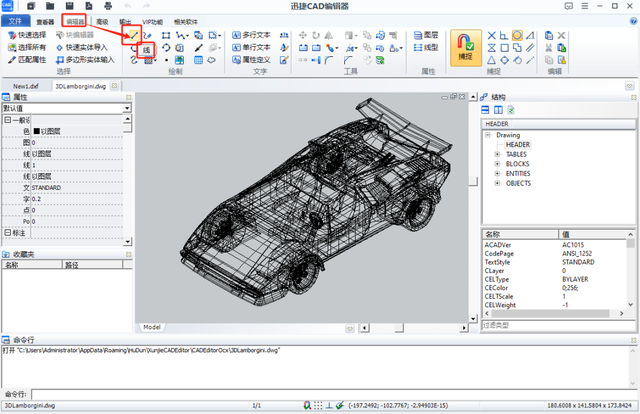Switch to the 查看器 ribbon tab
Viewport: 640px width, 414px height.
coord(45,22)
